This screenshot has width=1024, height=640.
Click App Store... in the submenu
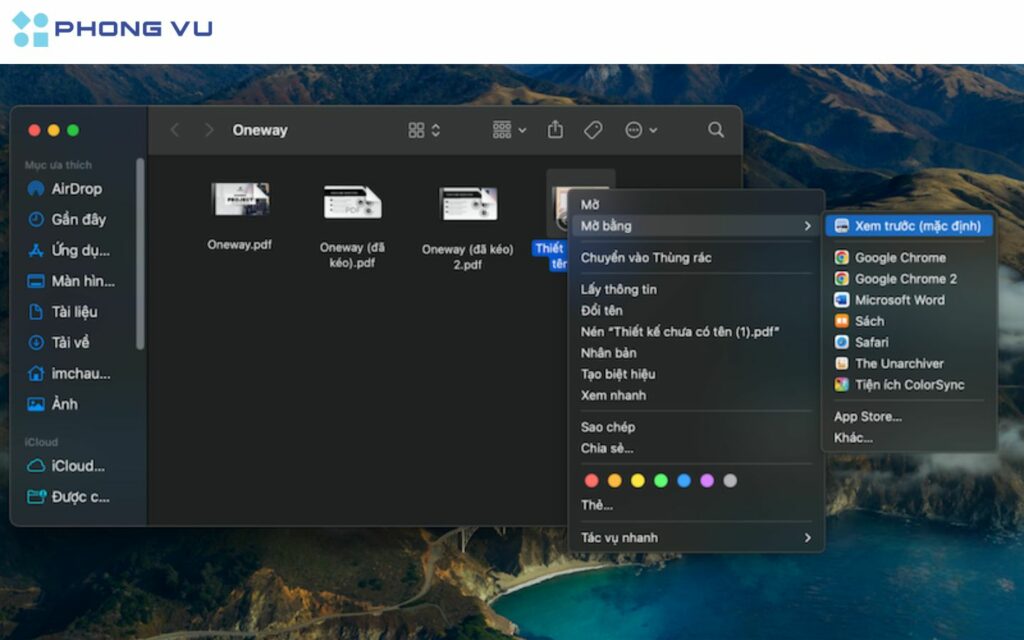868,416
